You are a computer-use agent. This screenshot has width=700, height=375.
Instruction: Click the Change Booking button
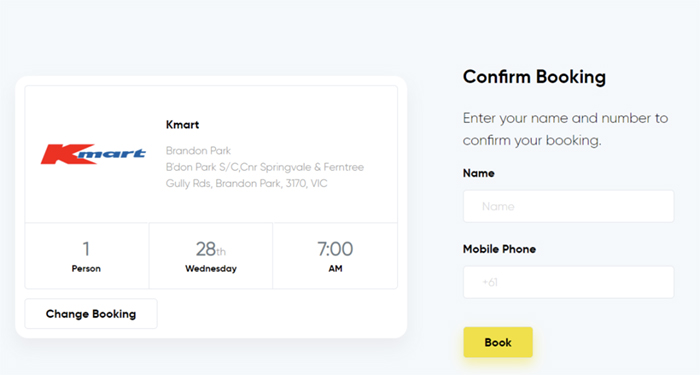(x=91, y=314)
